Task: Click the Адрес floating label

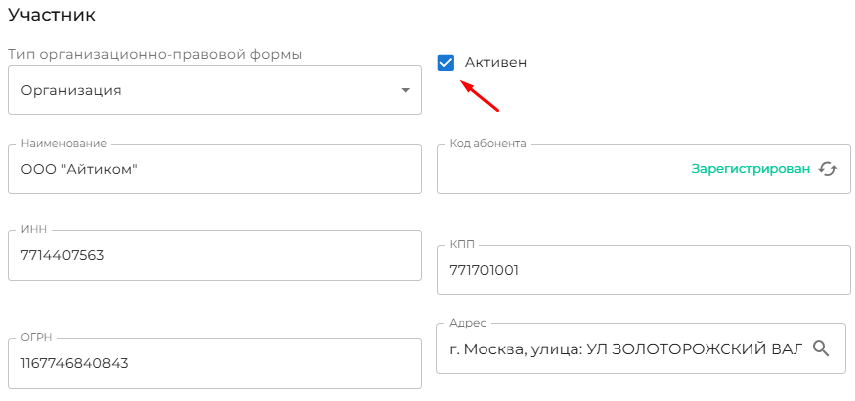Action: click(x=468, y=322)
